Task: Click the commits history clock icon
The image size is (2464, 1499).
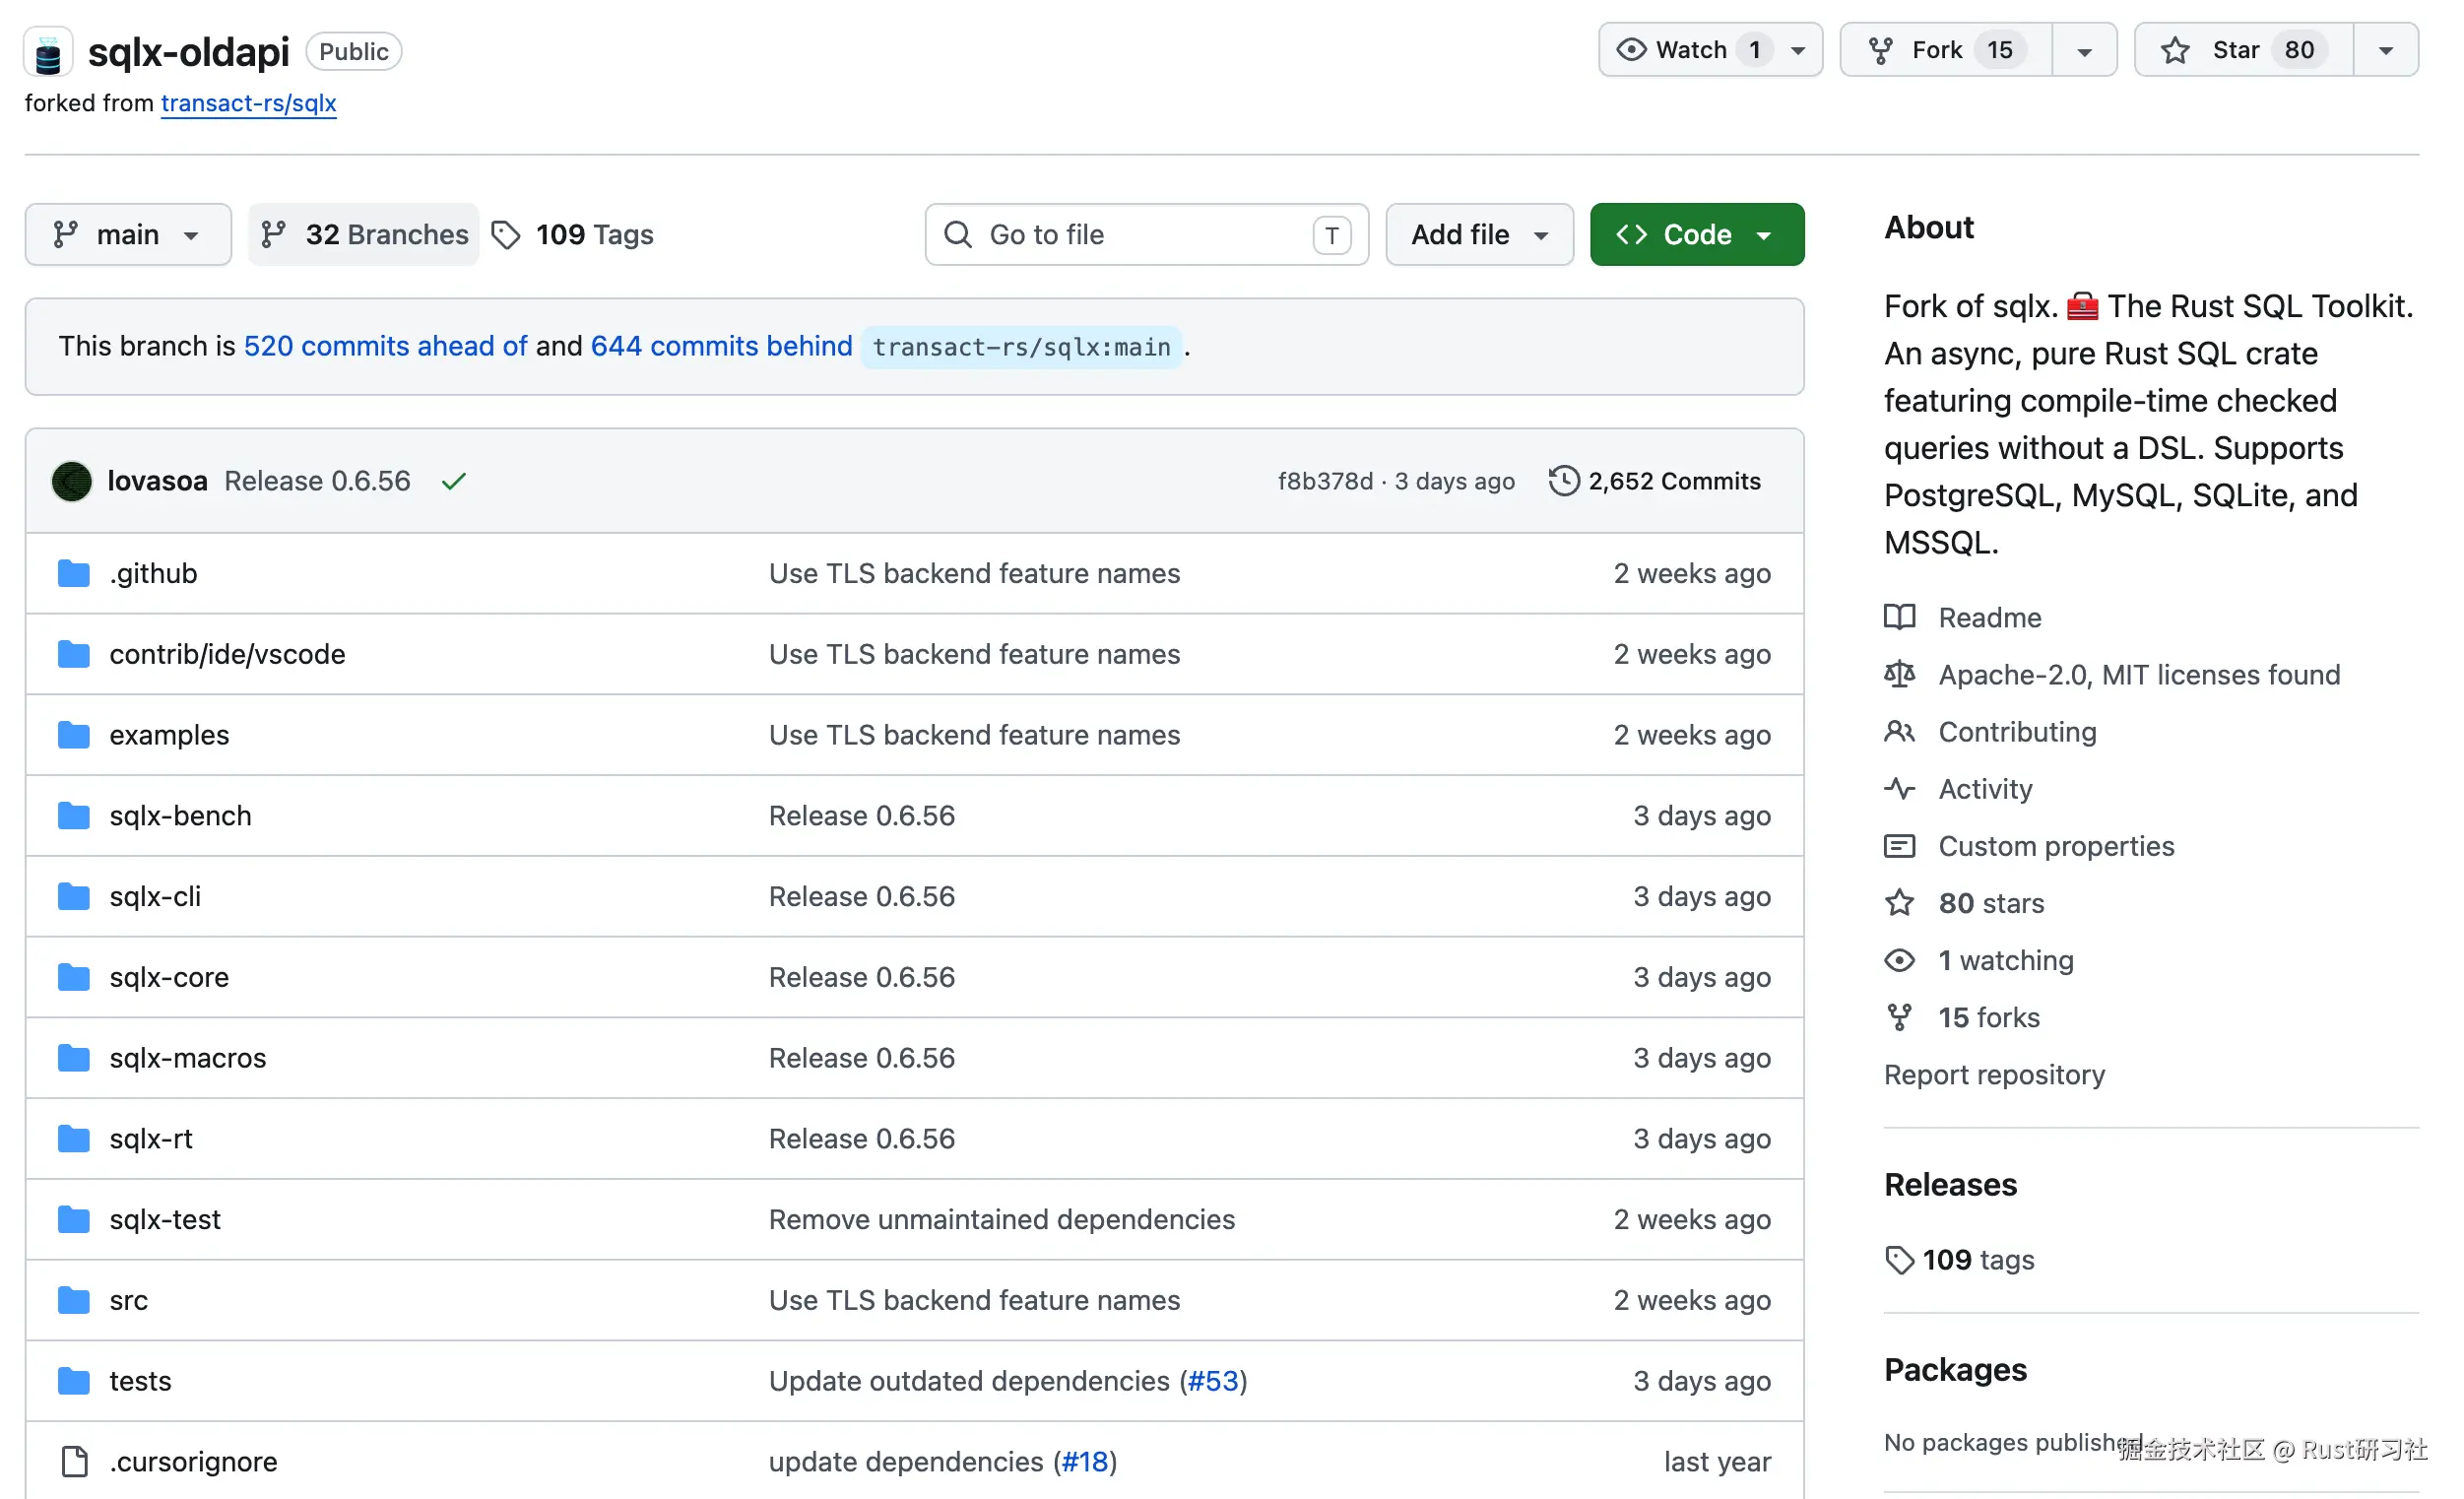Action: point(1566,481)
